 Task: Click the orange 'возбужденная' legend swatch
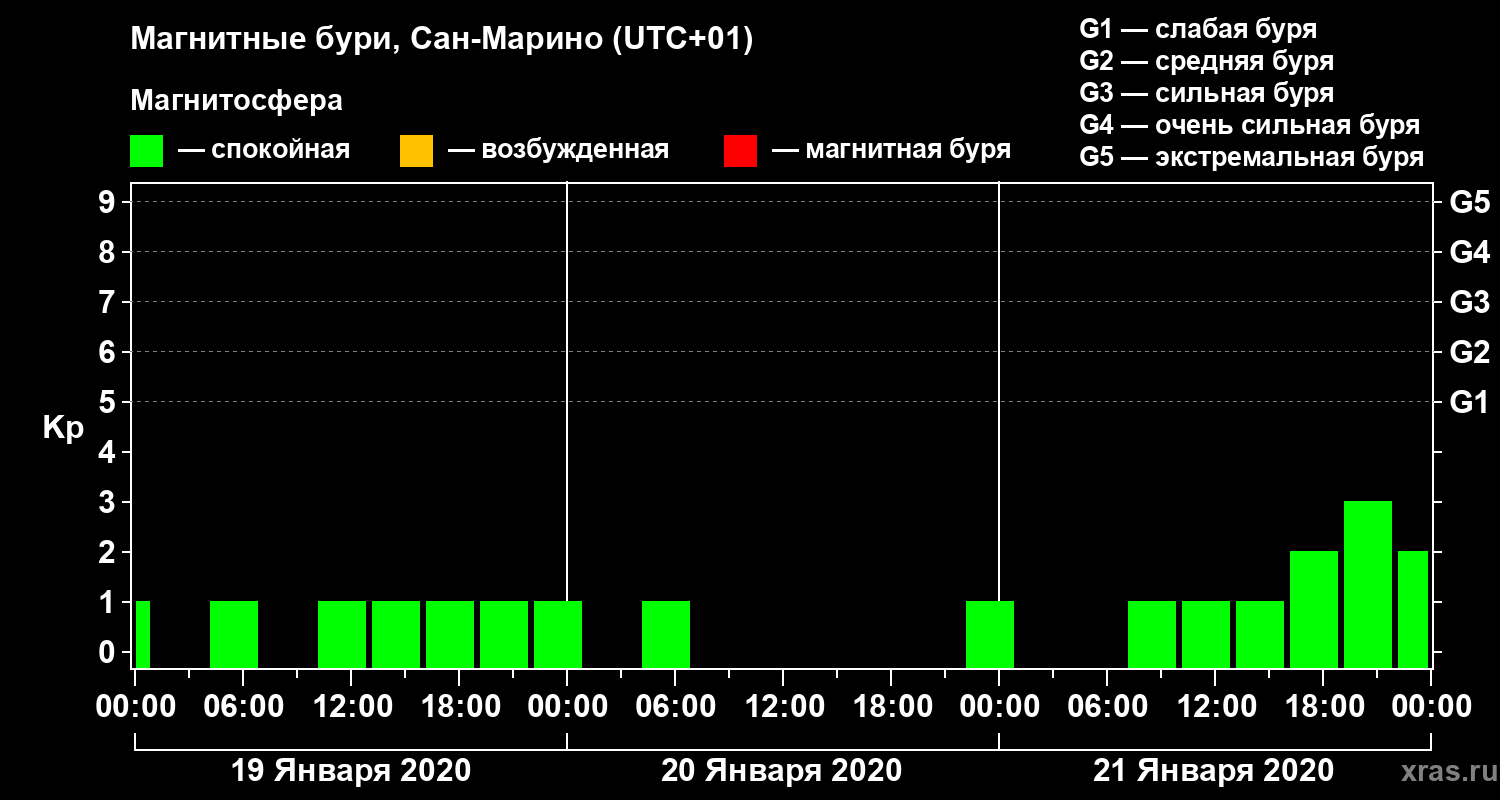tap(416, 151)
